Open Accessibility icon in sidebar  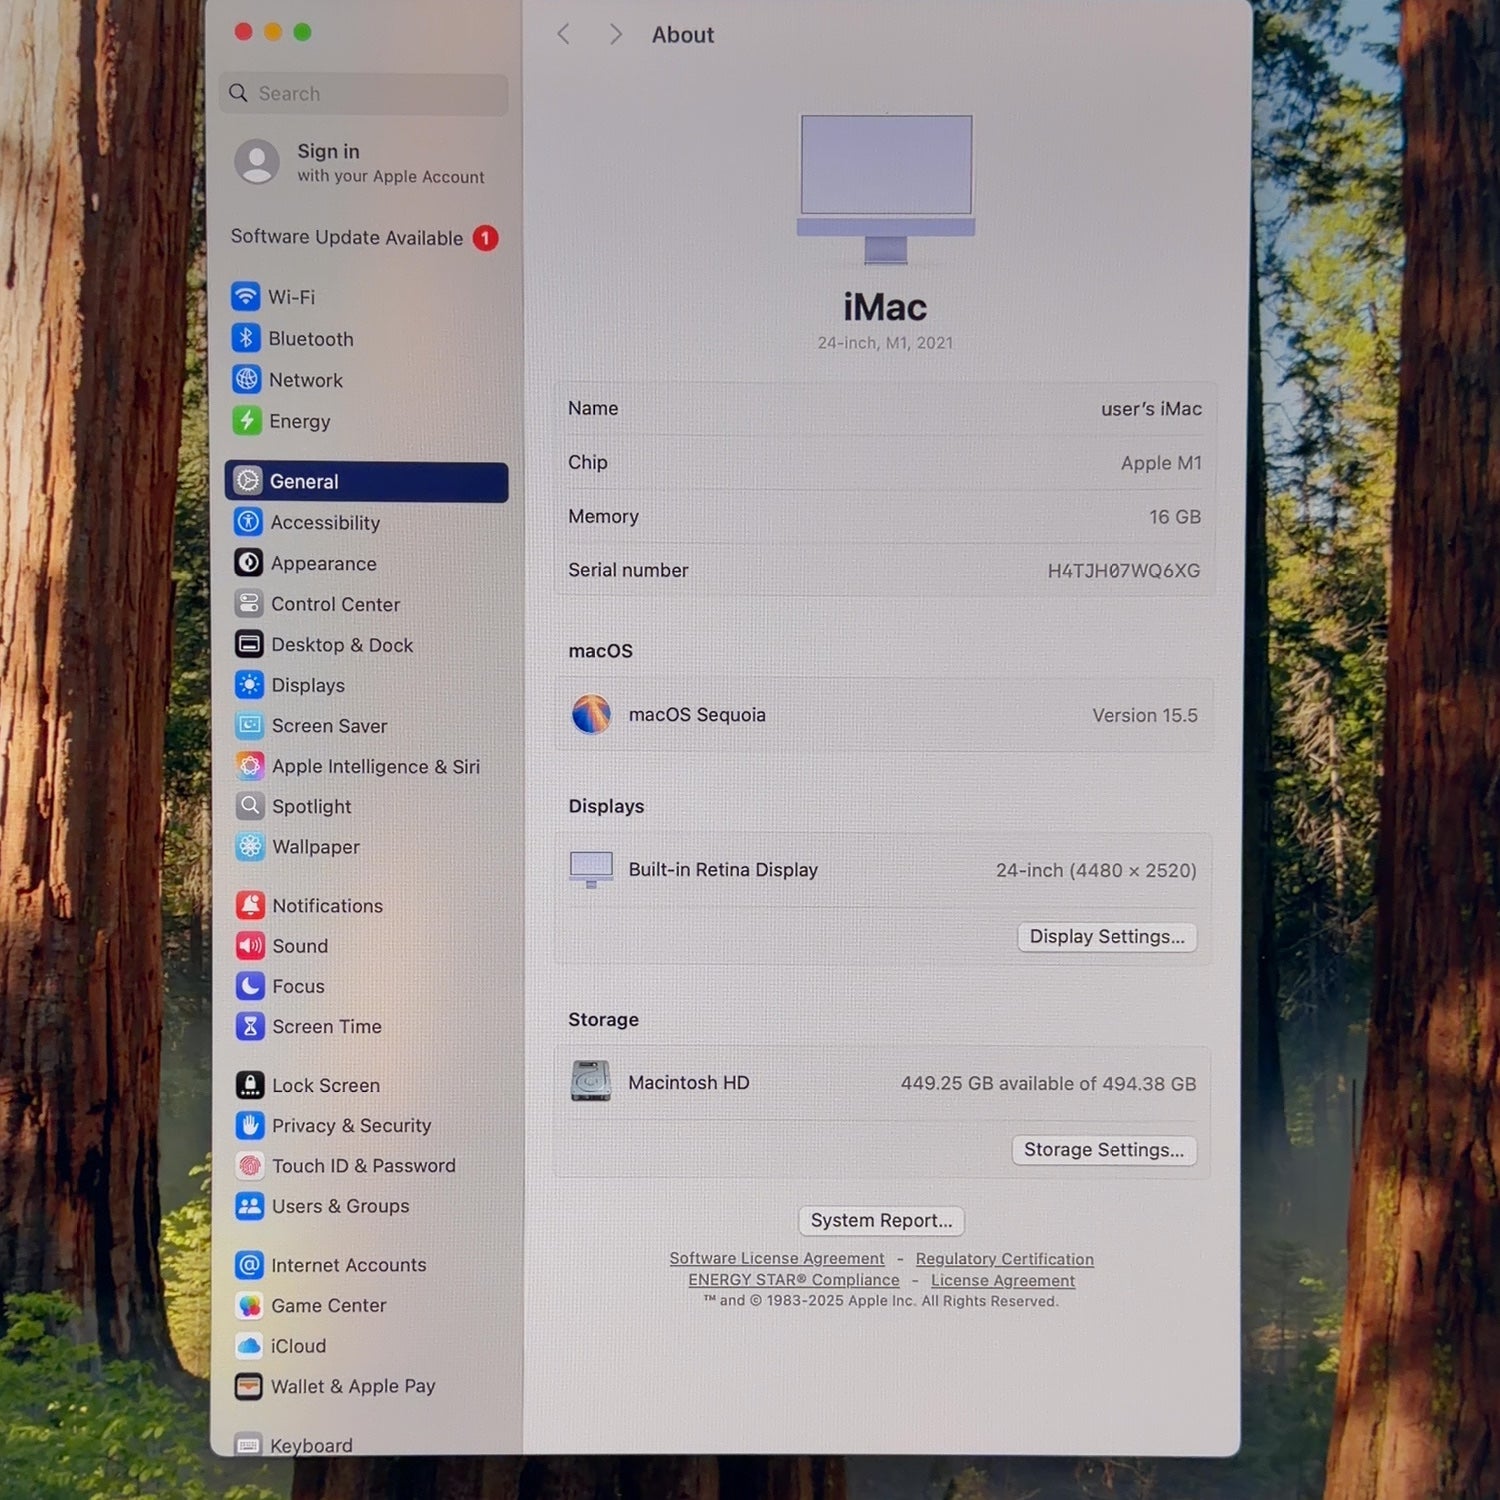[248, 522]
